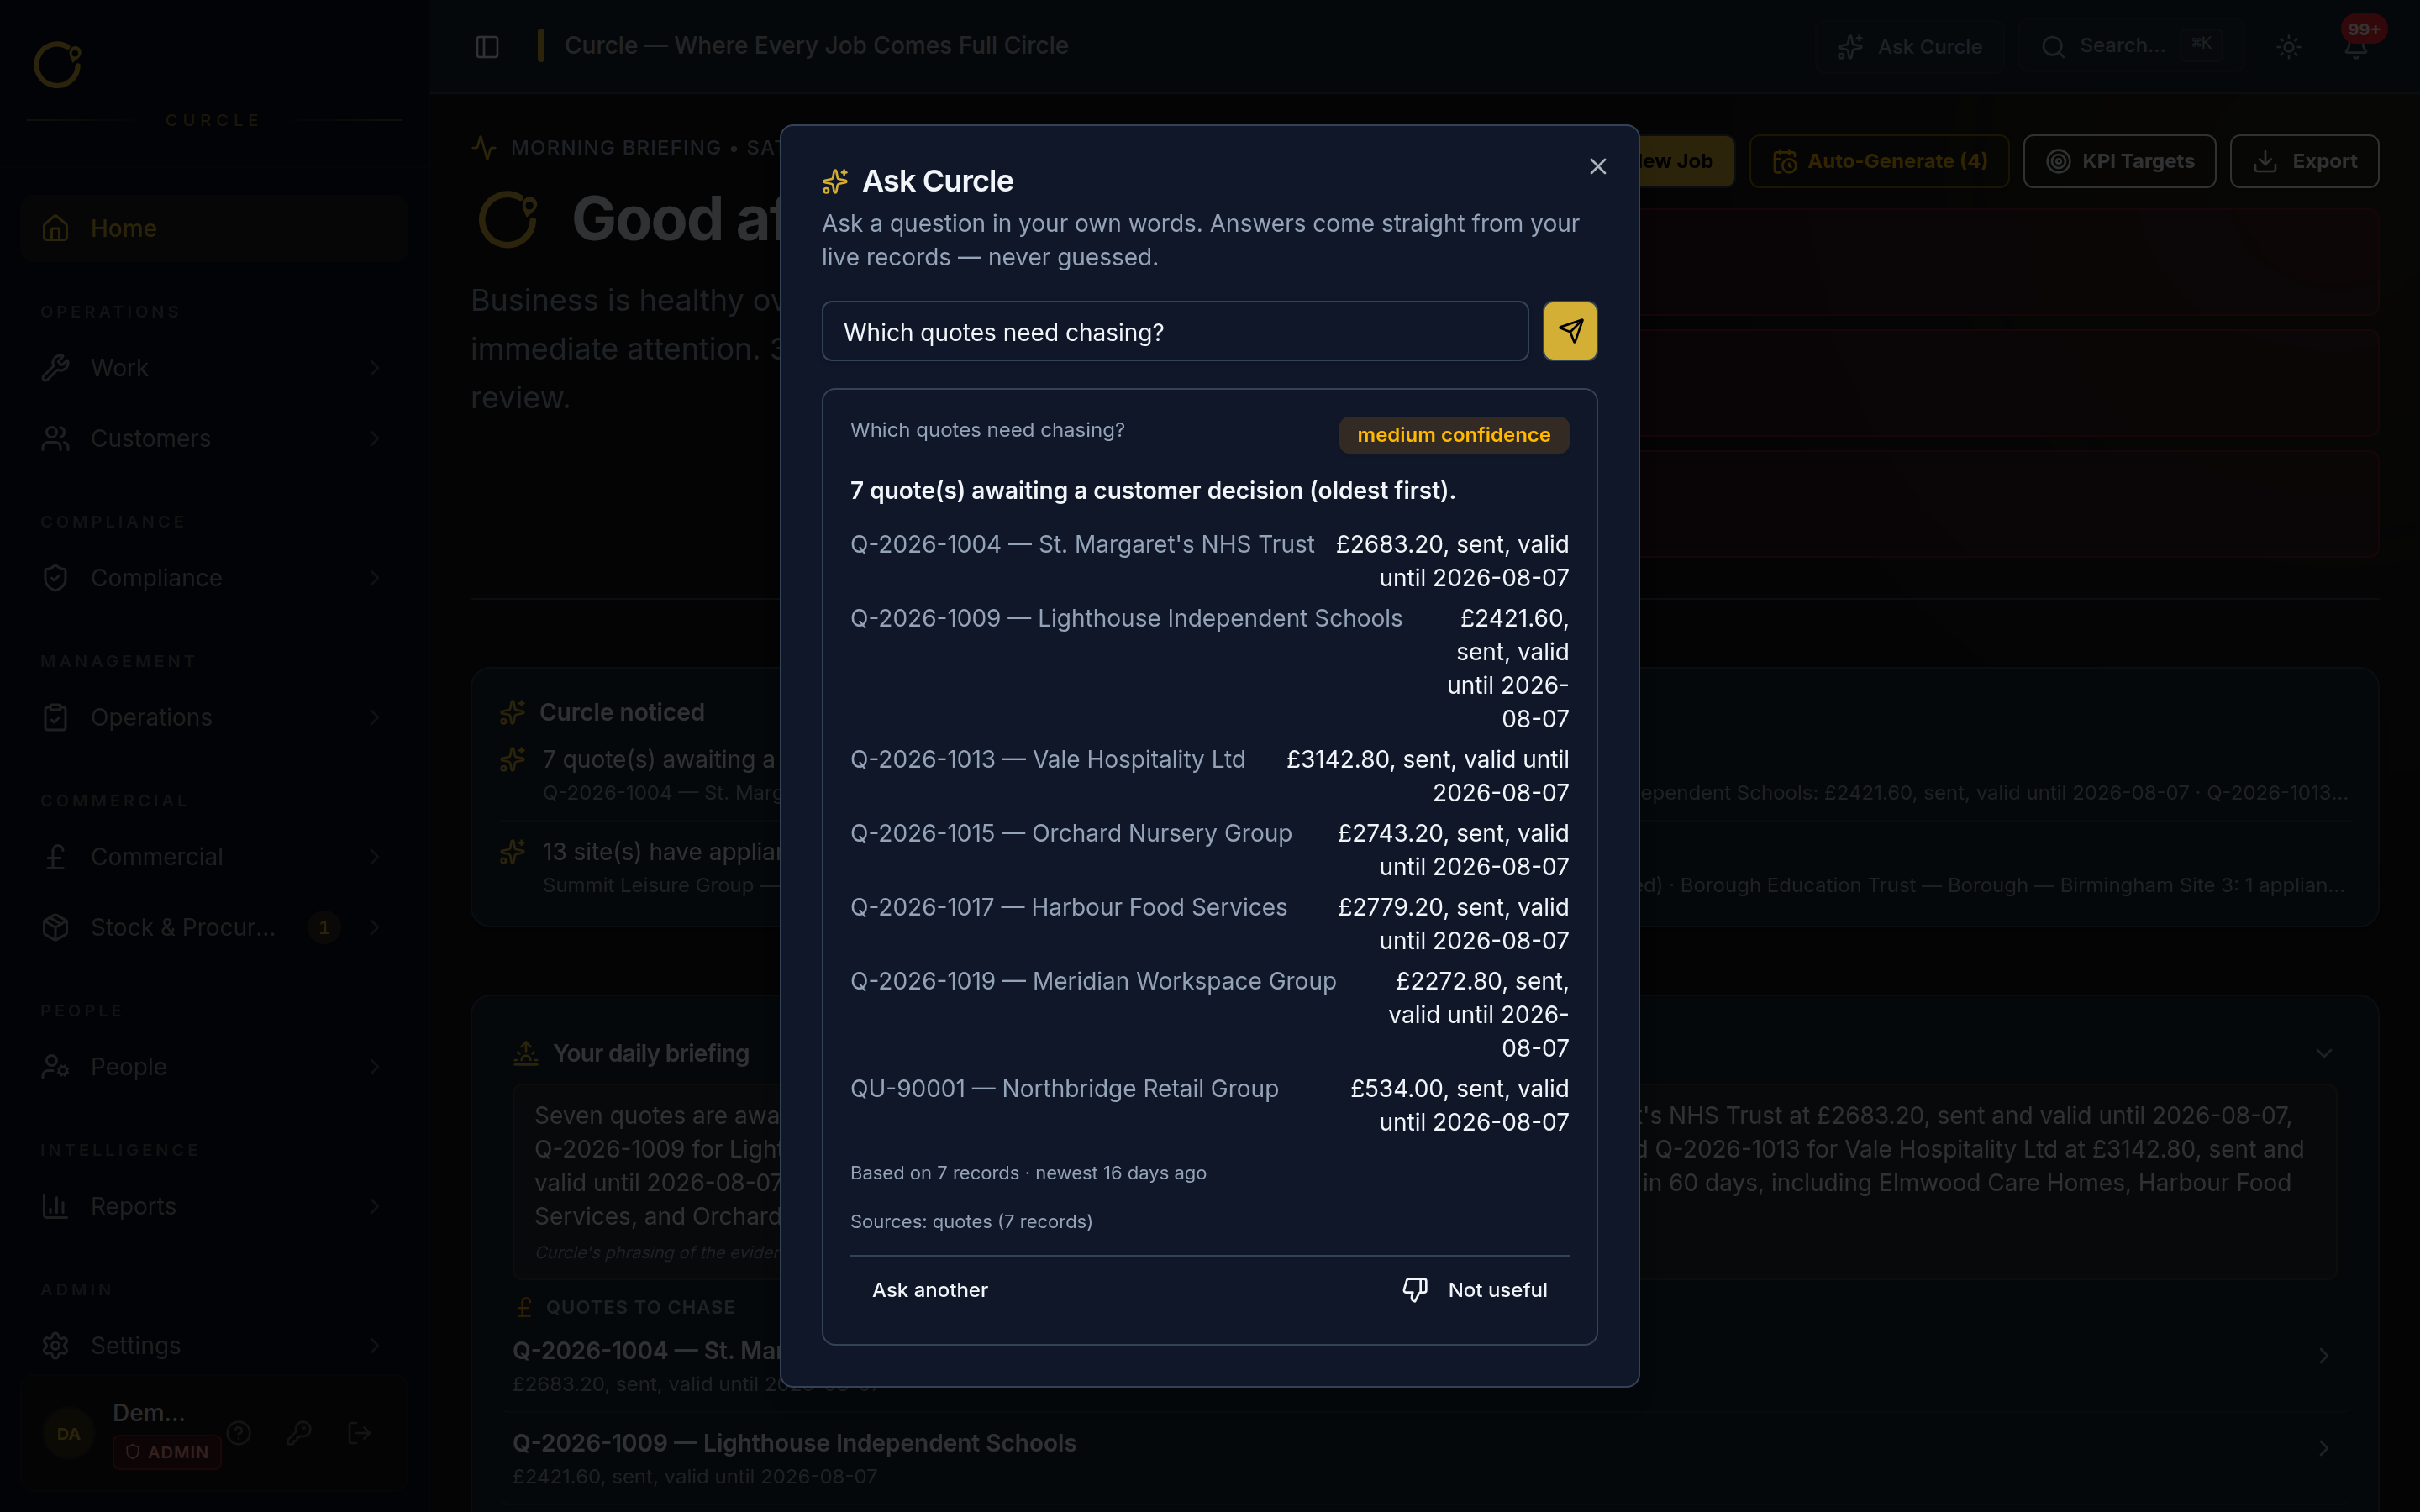Expand the People chevron

tap(375, 1066)
